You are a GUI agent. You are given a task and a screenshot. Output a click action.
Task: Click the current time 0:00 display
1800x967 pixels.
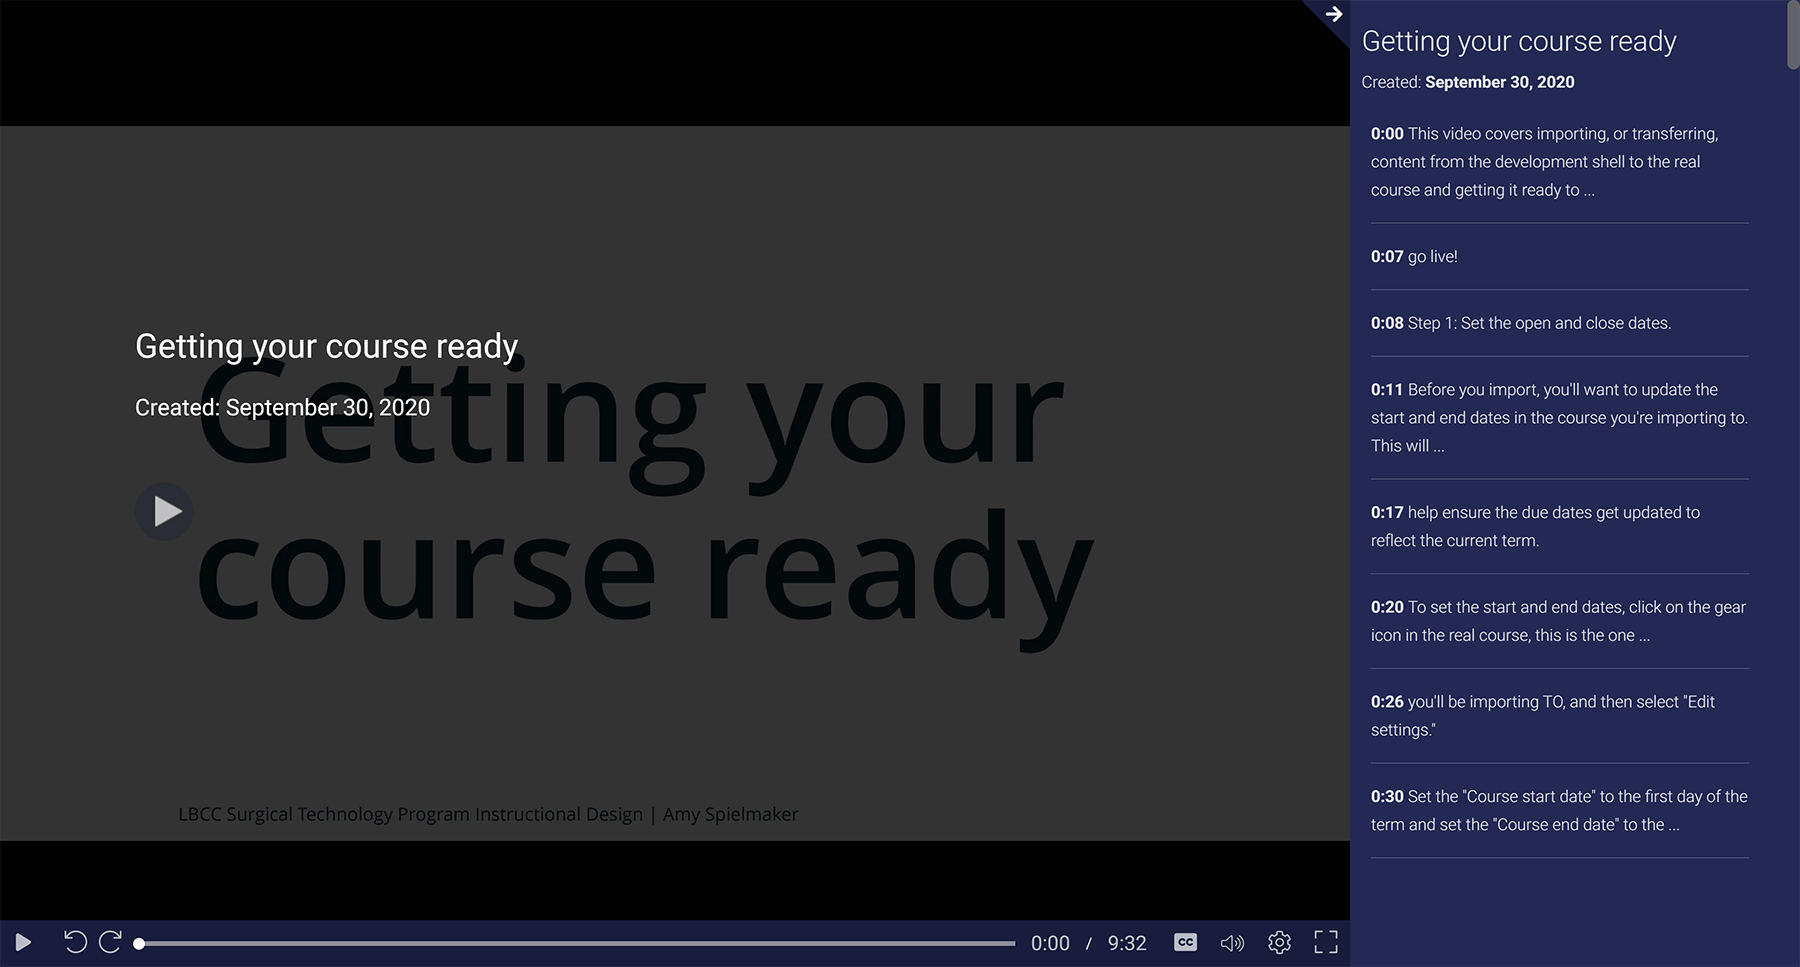point(1050,943)
